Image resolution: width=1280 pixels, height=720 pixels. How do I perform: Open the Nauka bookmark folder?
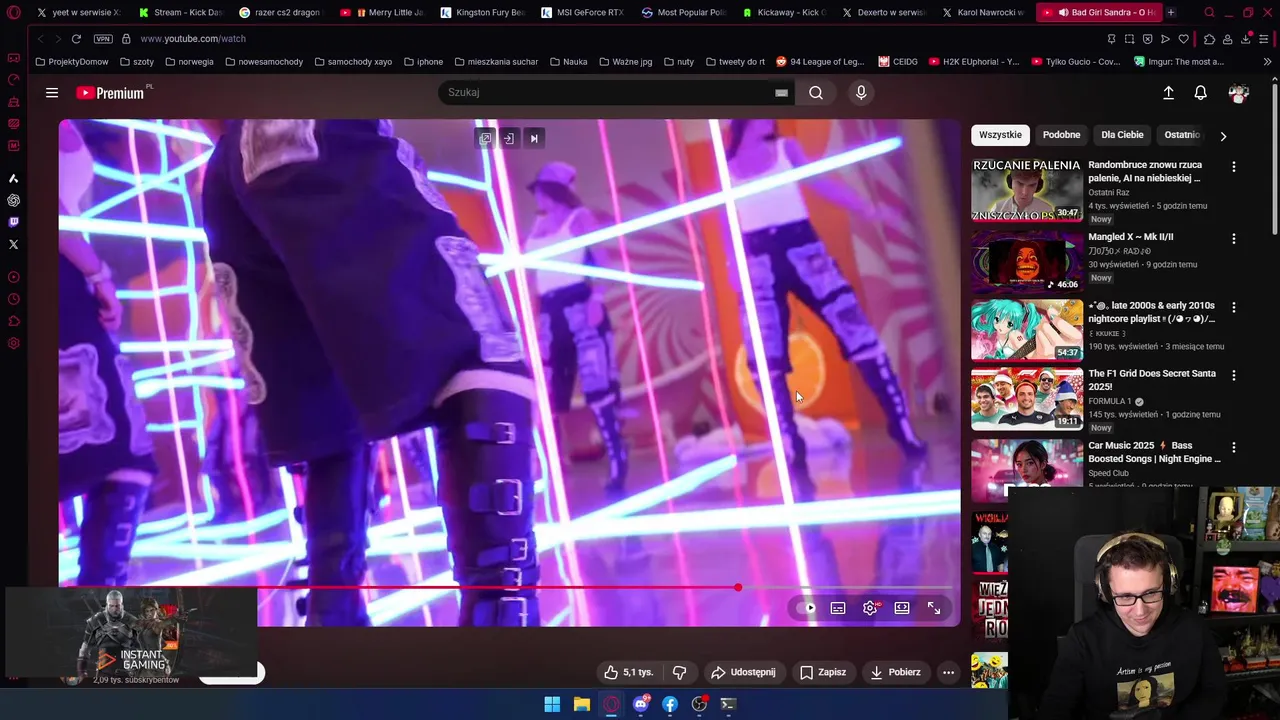(568, 62)
